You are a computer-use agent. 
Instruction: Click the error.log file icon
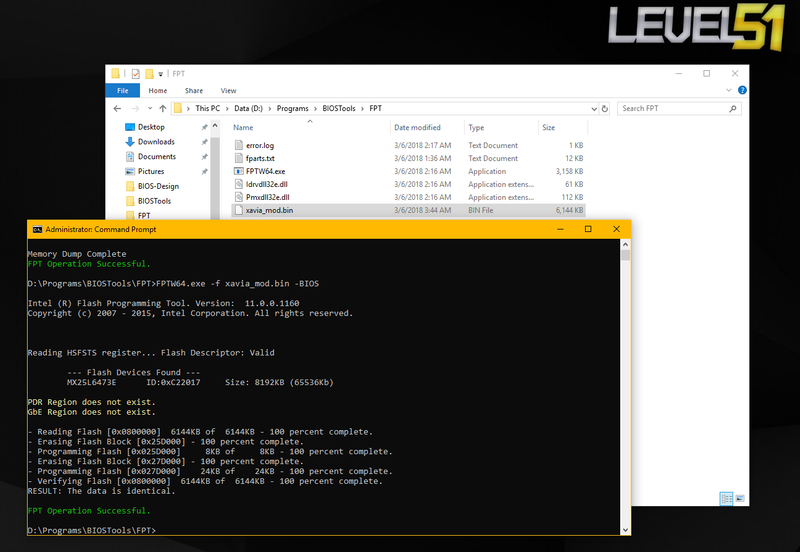(x=238, y=145)
